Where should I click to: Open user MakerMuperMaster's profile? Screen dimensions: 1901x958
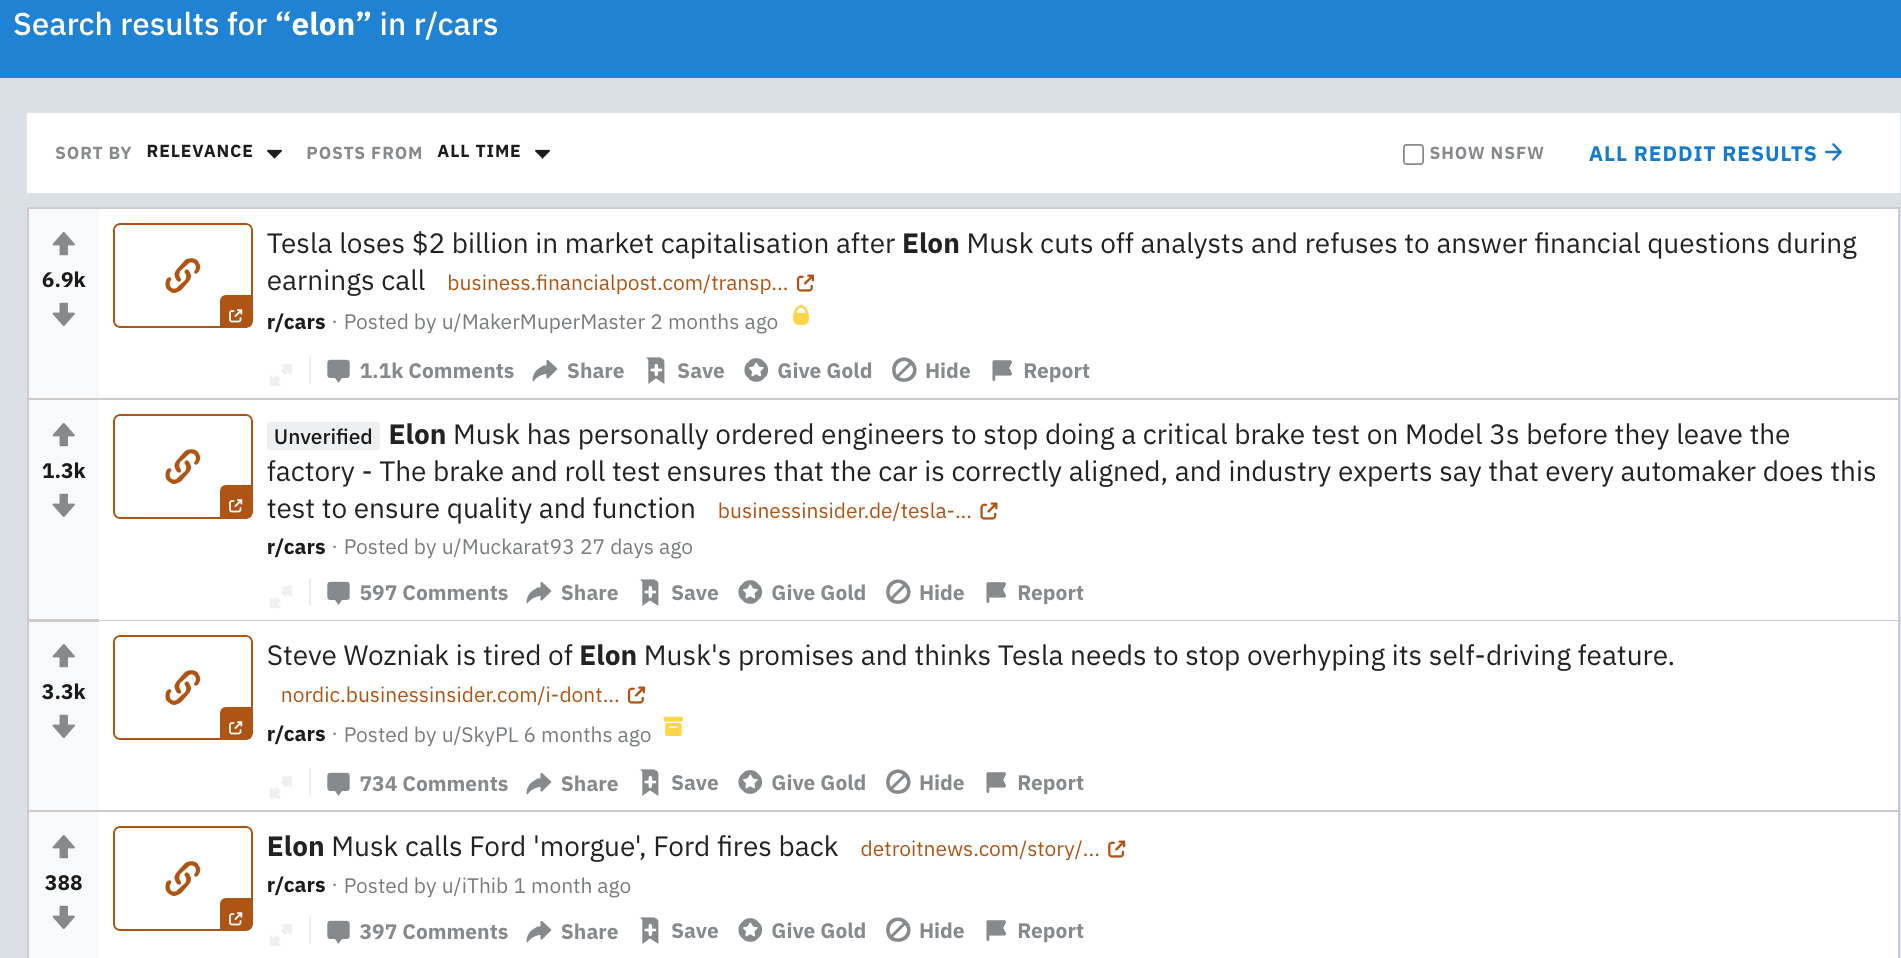543,322
